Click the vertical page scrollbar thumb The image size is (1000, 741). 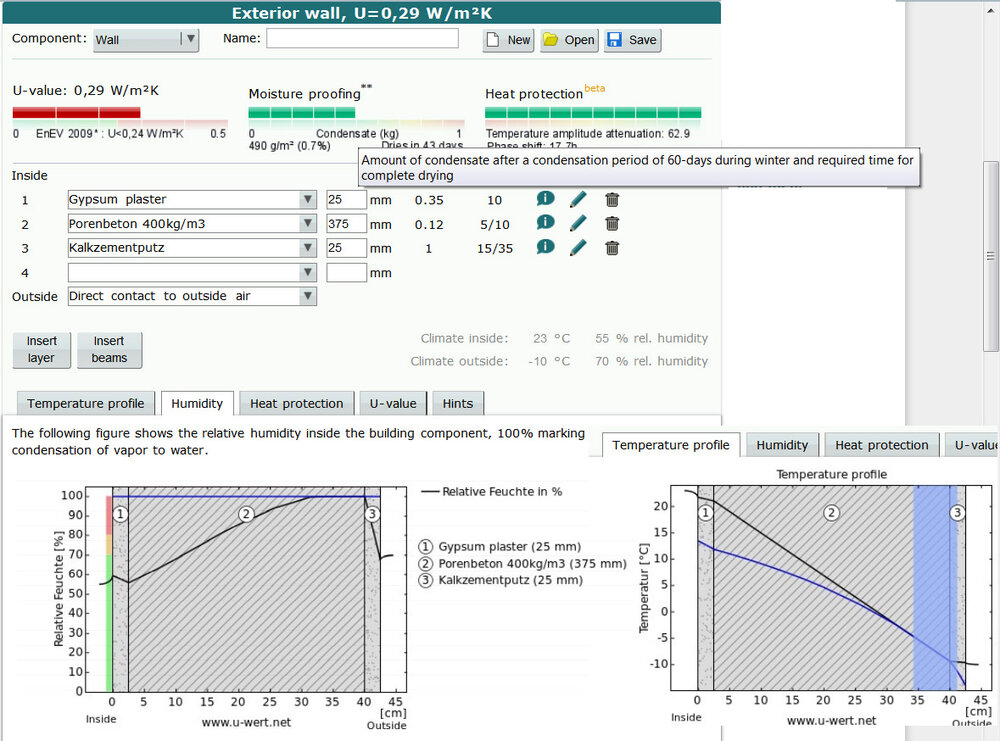[990, 256]
